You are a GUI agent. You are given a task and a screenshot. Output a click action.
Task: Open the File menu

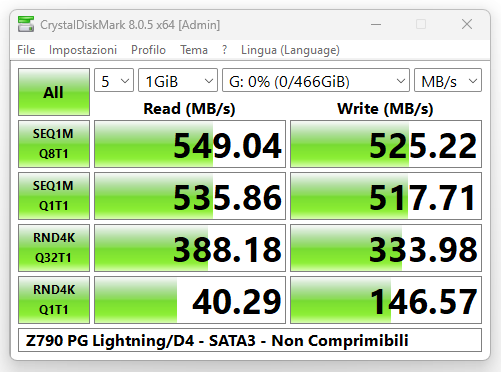point(26,50)
